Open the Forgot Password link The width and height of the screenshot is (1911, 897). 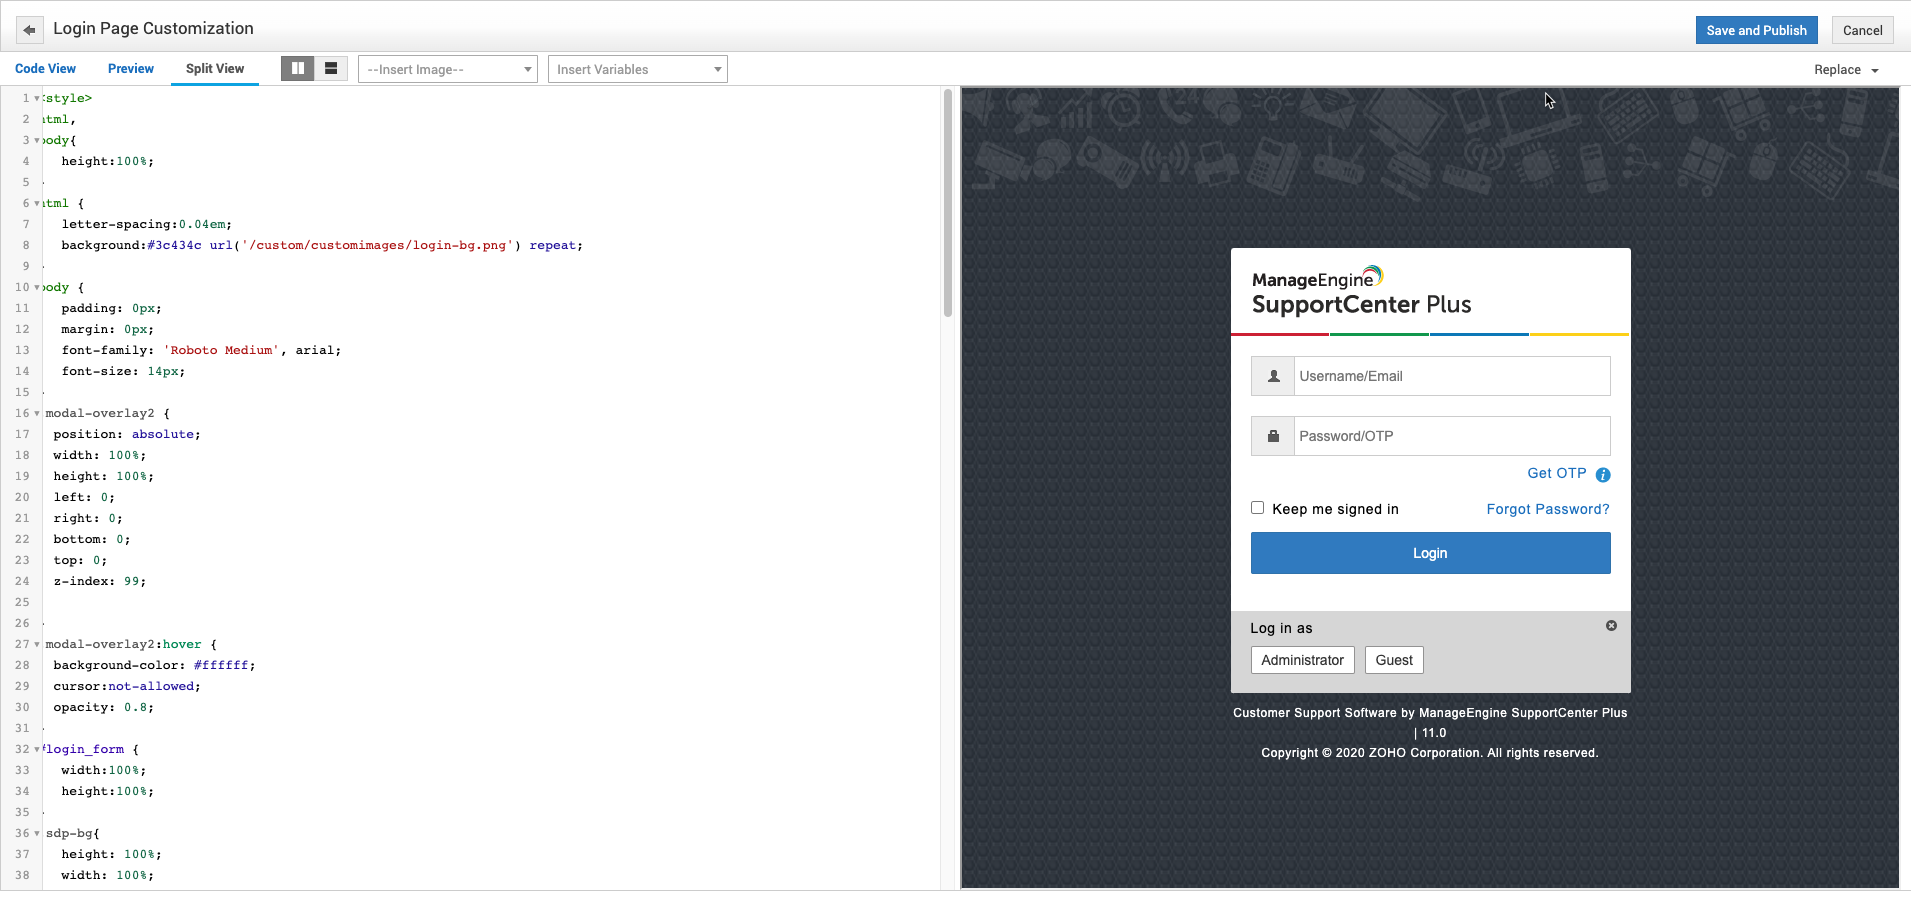click(x=1548, y=509)
